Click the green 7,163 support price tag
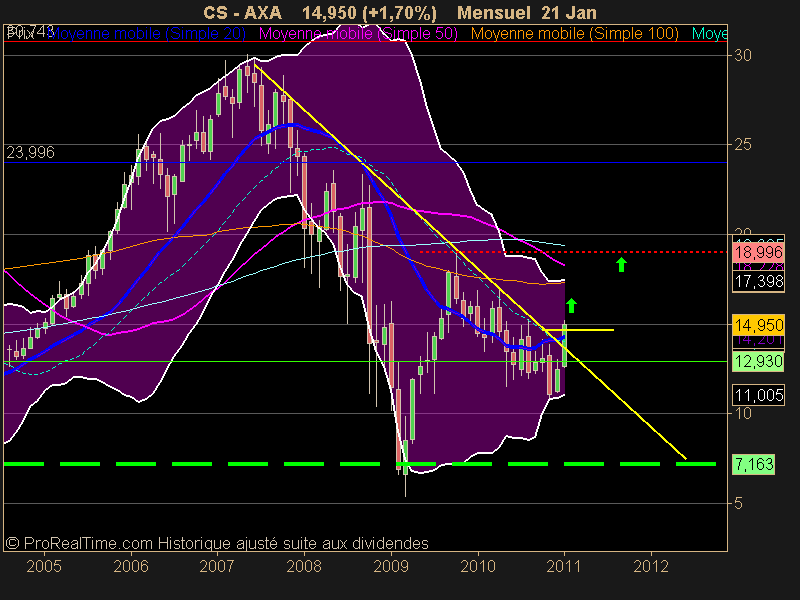The width and height of the screenshot is (800, 600). pos(754,464)
